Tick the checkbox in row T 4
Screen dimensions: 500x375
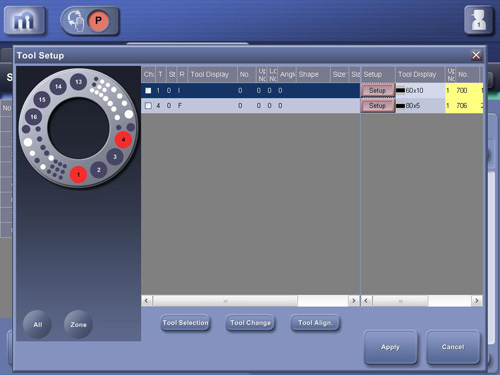[x=148, y=106]
